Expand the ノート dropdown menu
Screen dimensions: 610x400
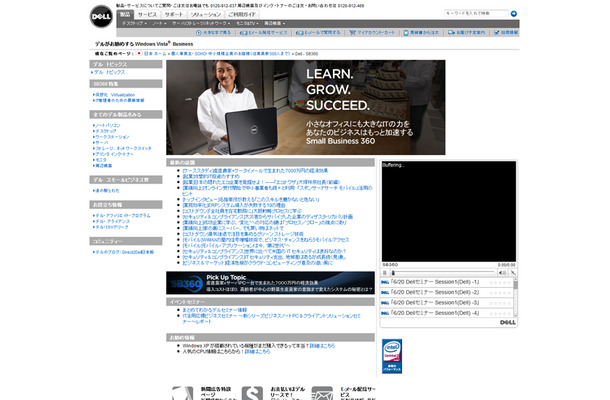click(159, 23)
